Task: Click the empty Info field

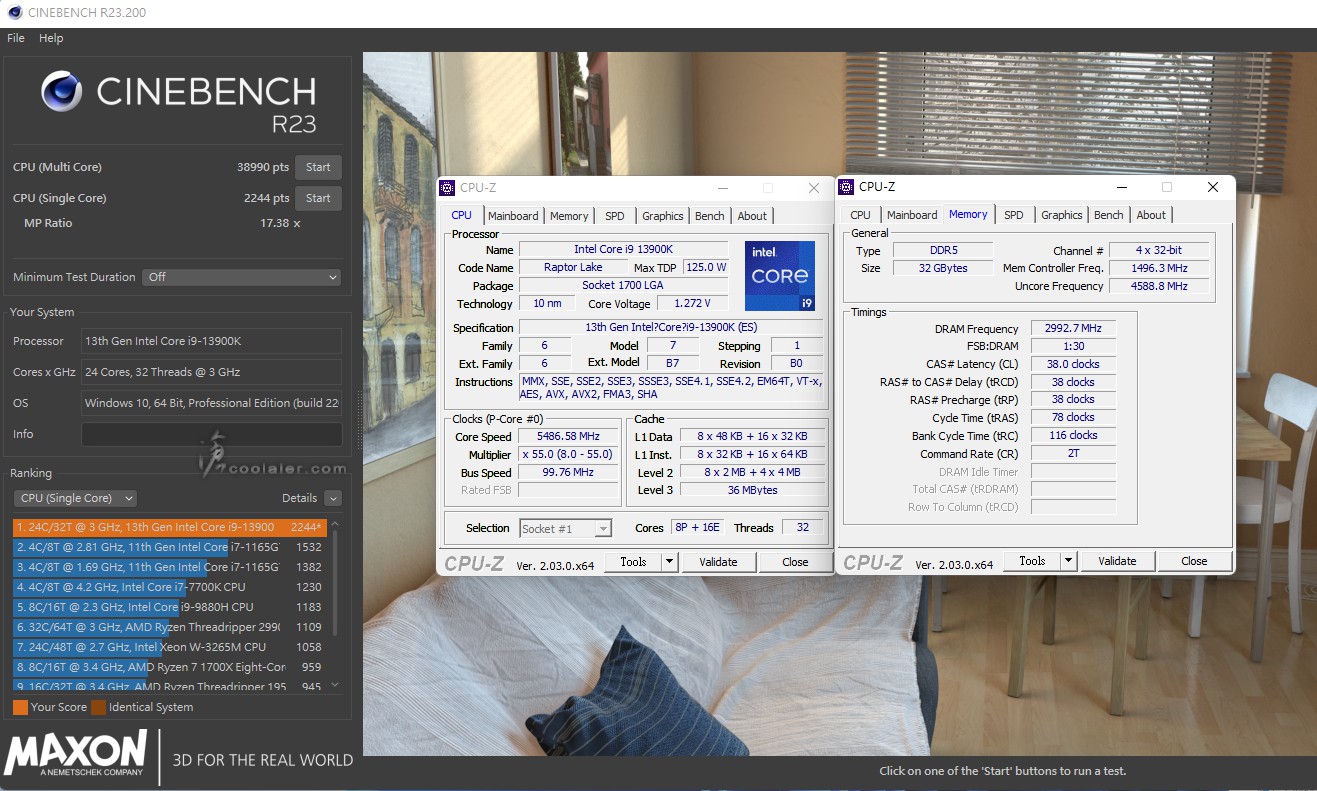Action: pos(211,434)
